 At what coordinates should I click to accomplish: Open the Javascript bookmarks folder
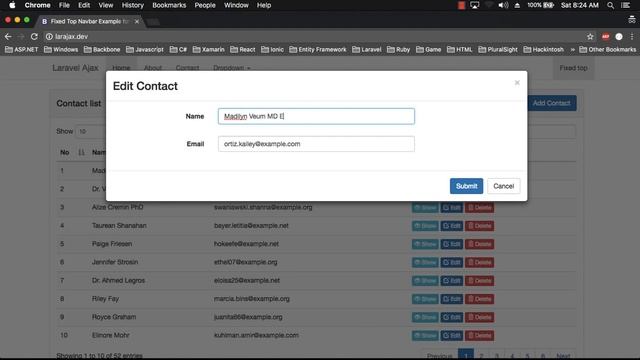click(145, 49)
